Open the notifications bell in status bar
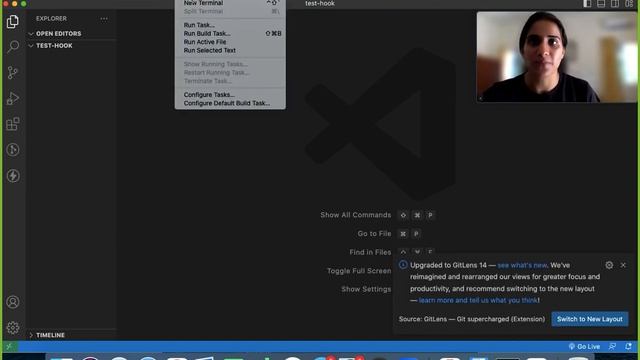Screen dimensions: 640x360 point(628,347)
